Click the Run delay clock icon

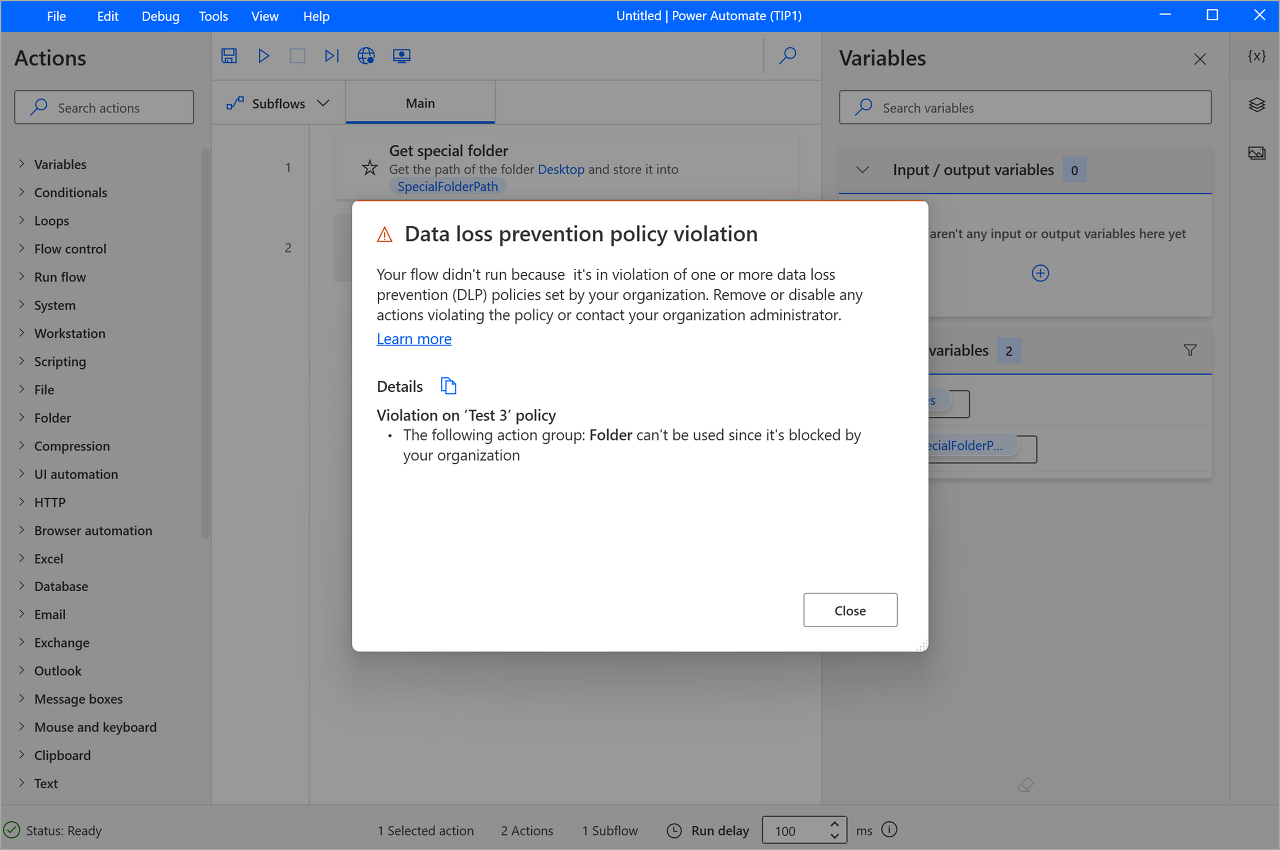click(x=675, y=830)
